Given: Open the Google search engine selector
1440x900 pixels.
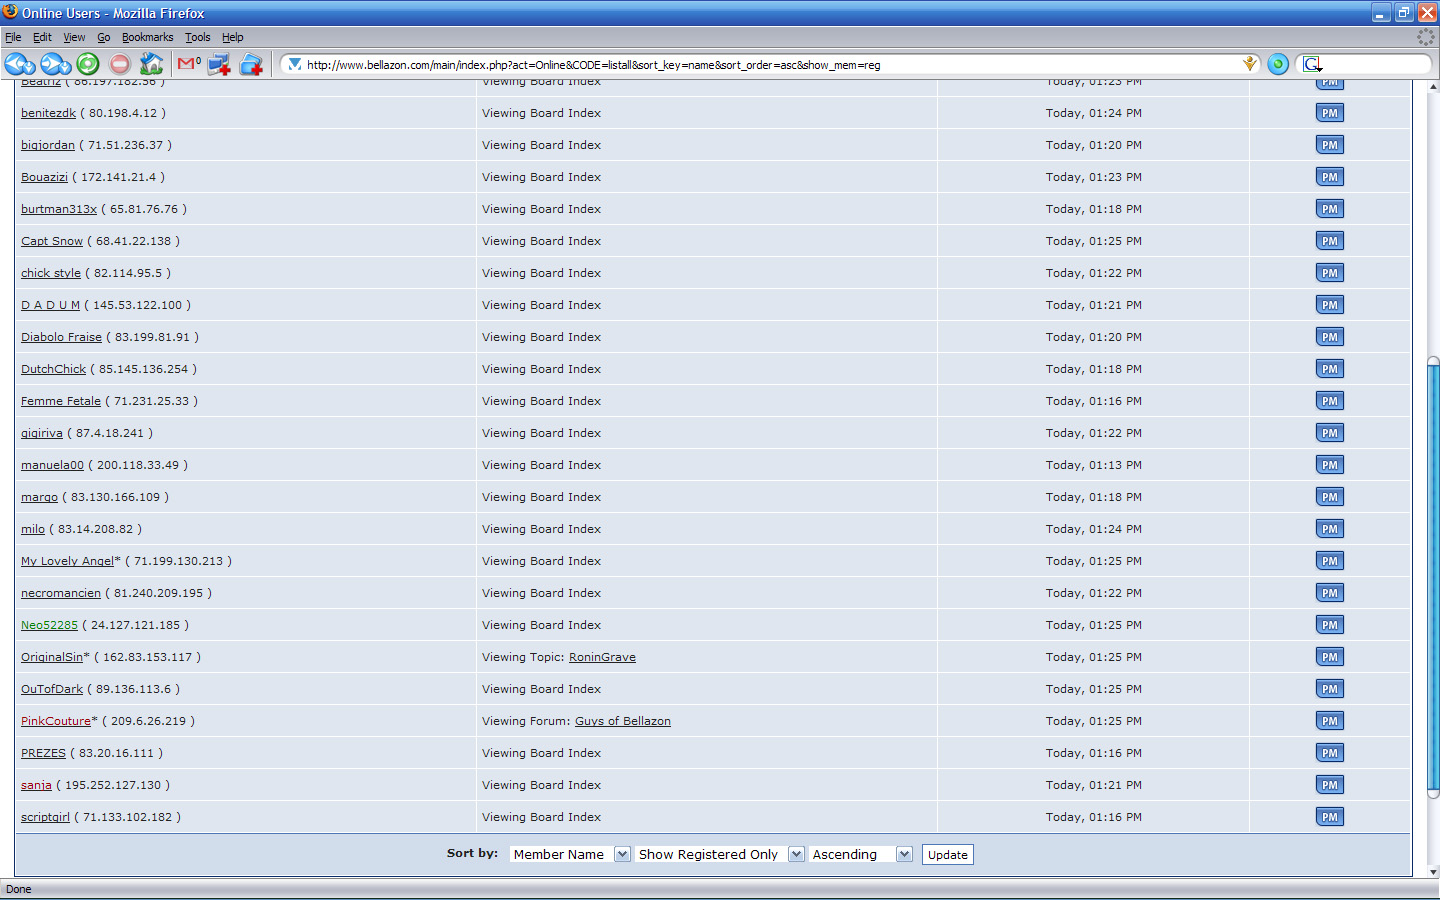Looking at the screenshot, I should tap(1312, 65).
